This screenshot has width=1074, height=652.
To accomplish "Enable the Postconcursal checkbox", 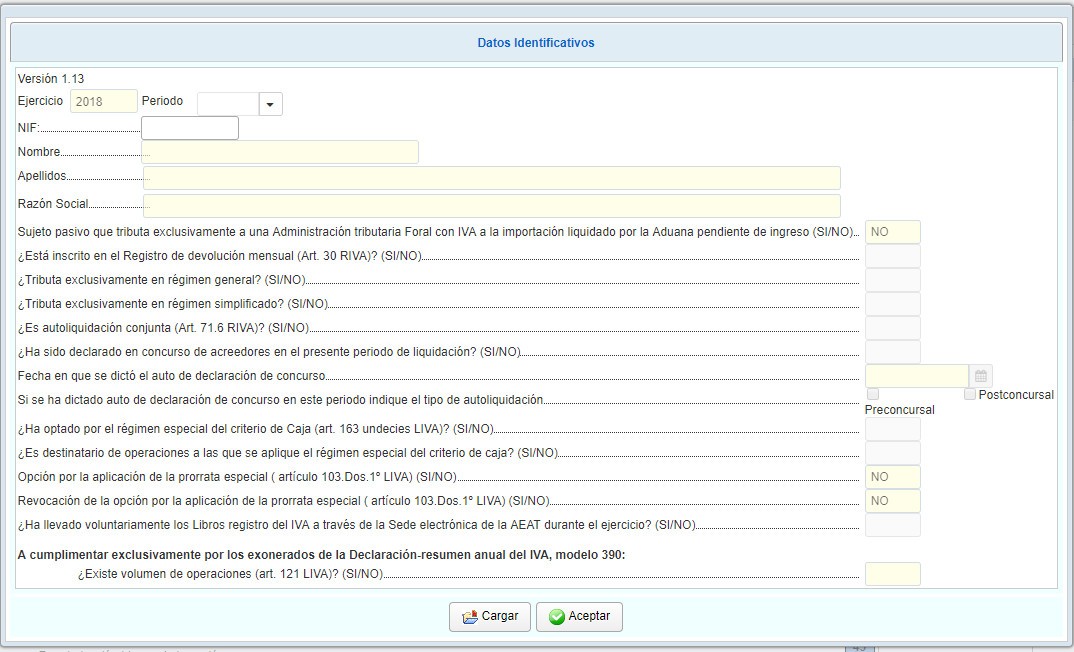I will pos(970,395).
